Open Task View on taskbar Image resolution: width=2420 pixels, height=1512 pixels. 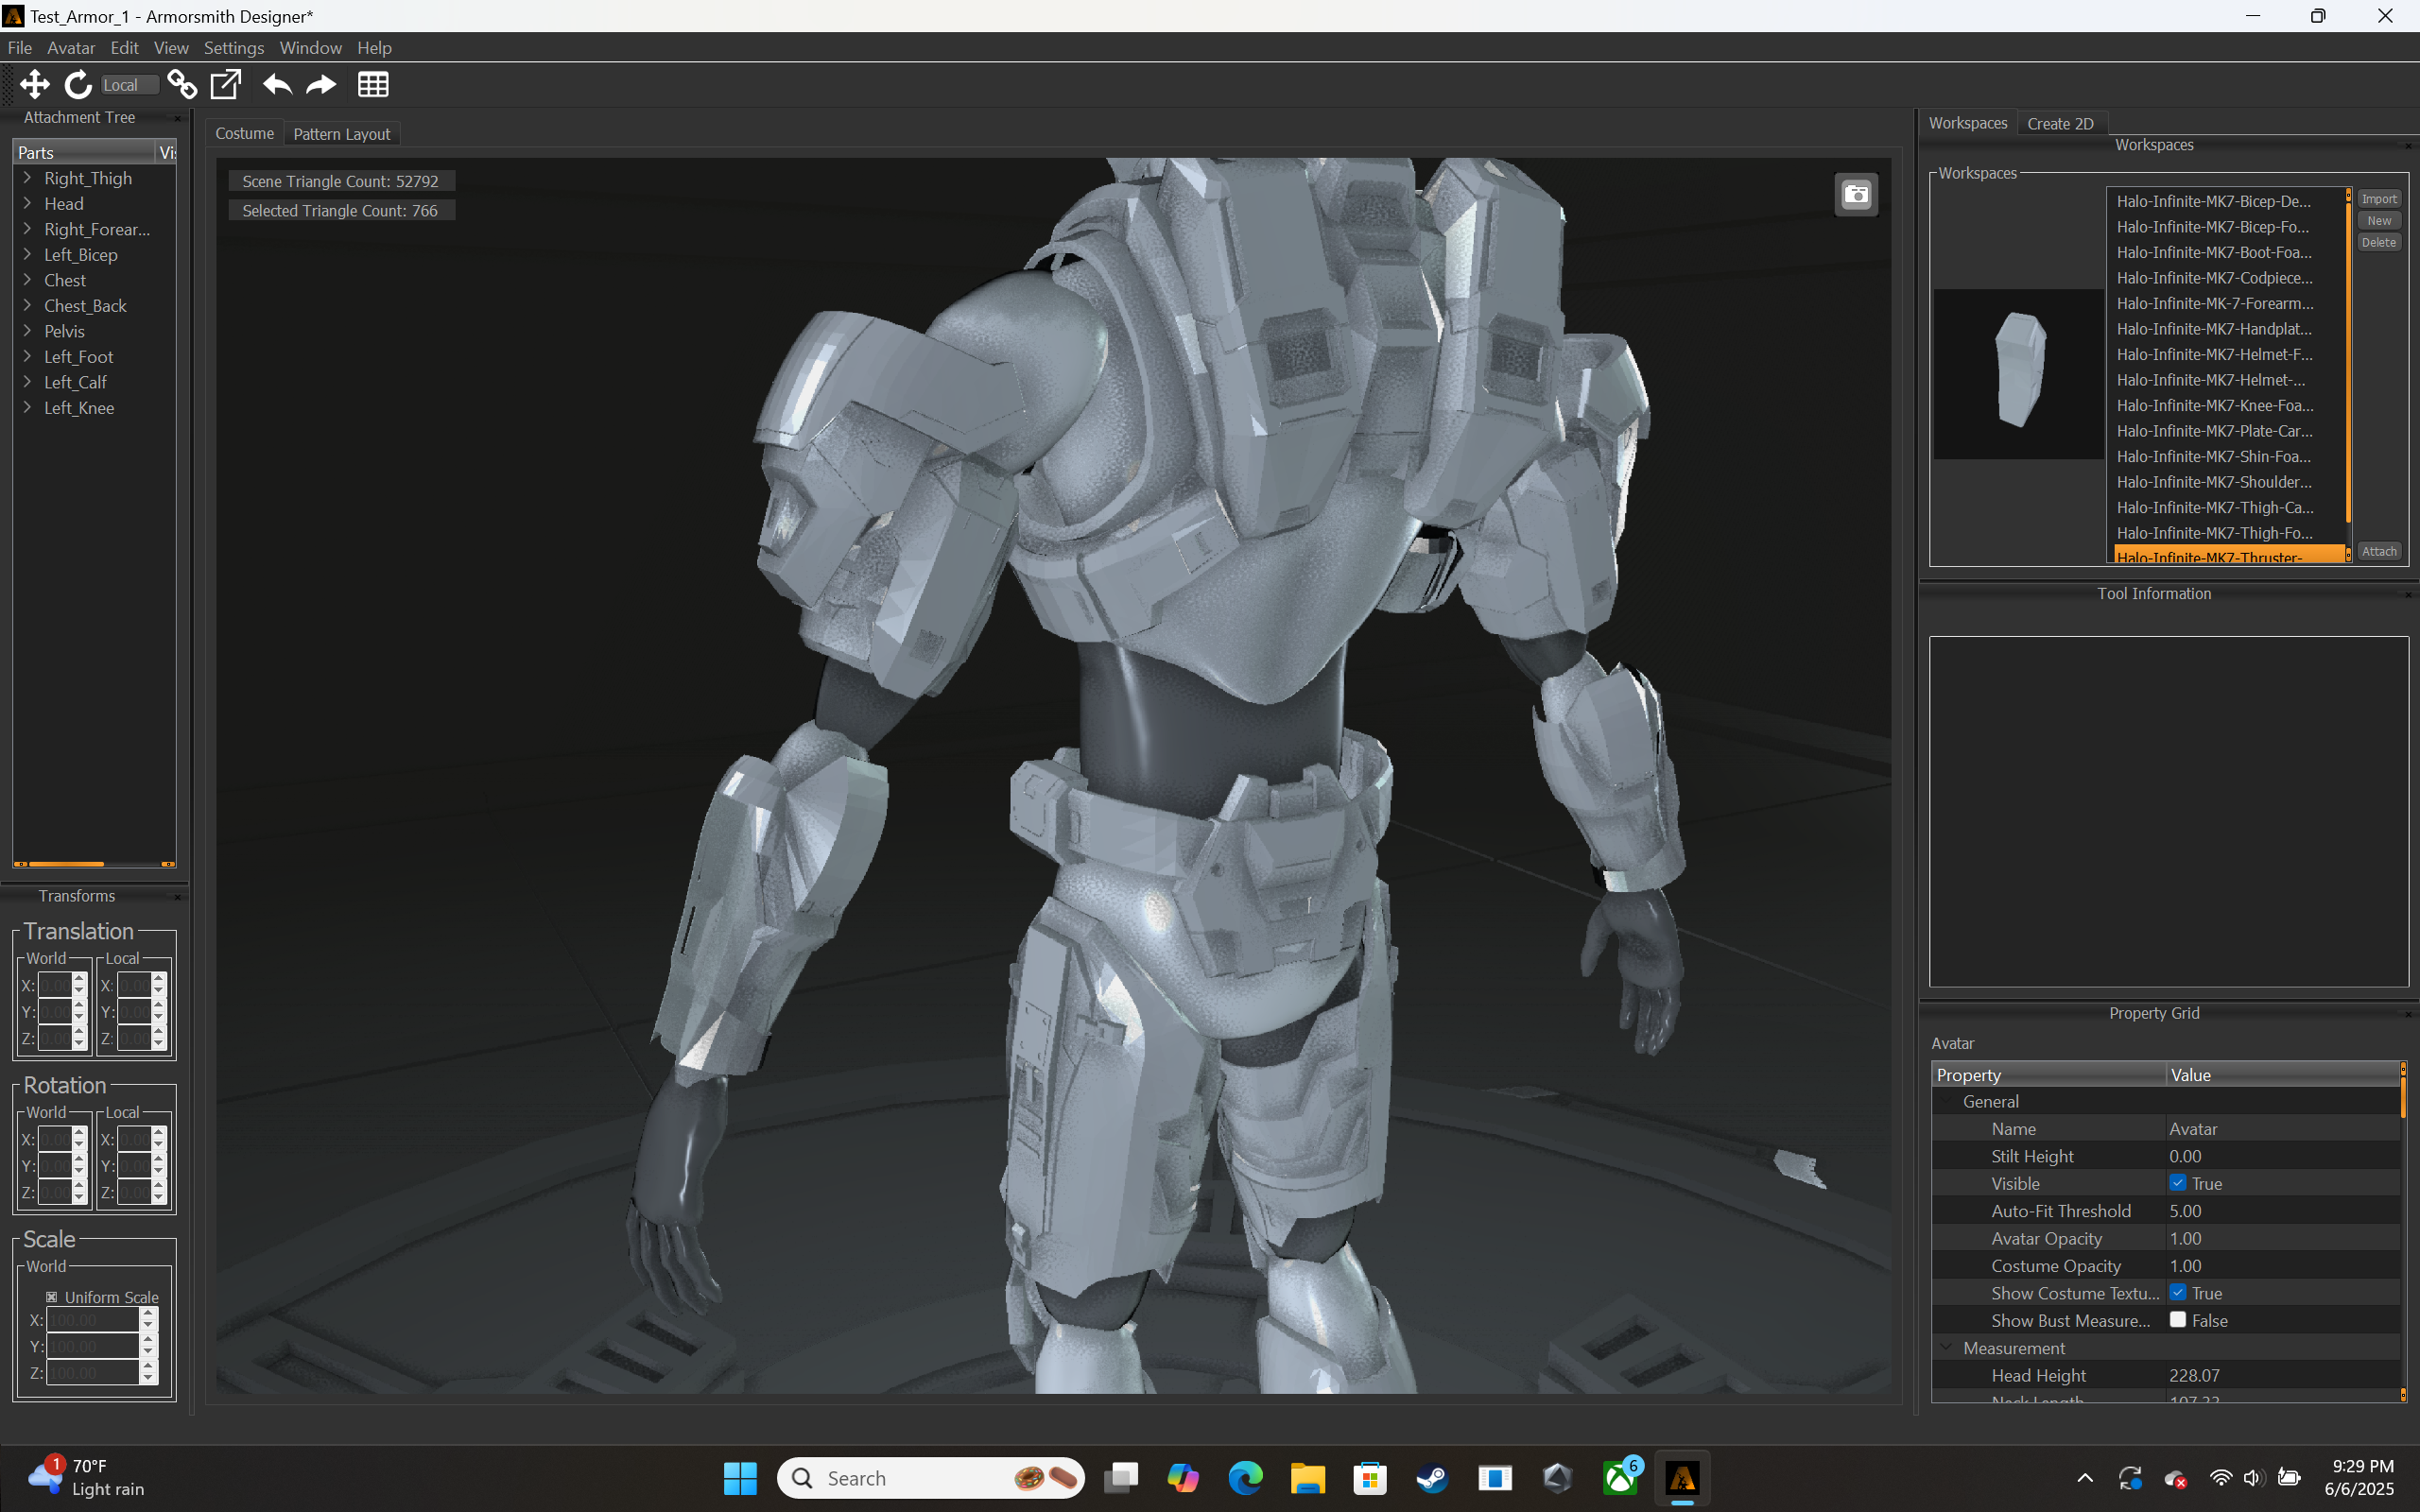tap(1121, 1478)
